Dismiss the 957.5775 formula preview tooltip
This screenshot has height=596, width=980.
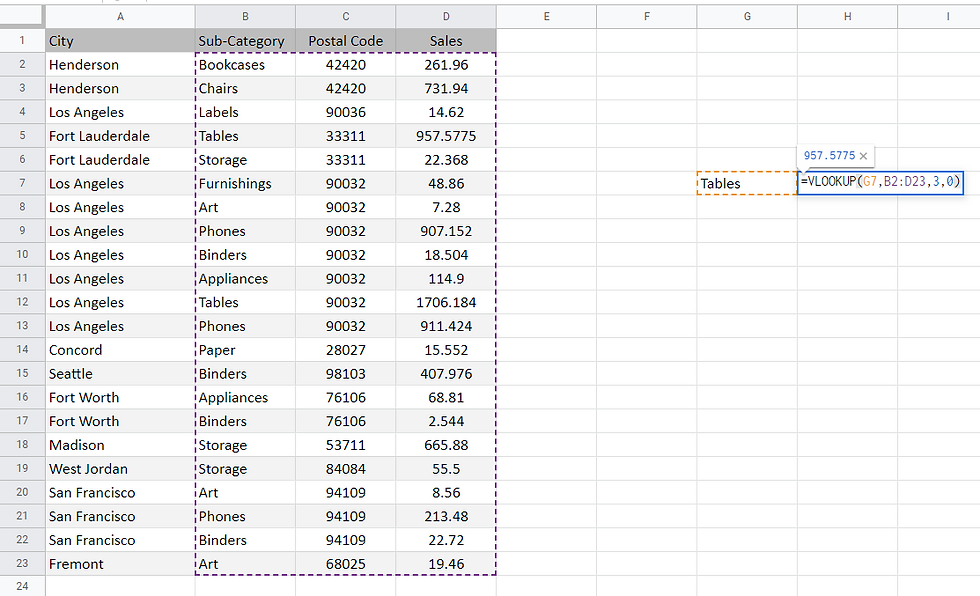pos(863,156)
